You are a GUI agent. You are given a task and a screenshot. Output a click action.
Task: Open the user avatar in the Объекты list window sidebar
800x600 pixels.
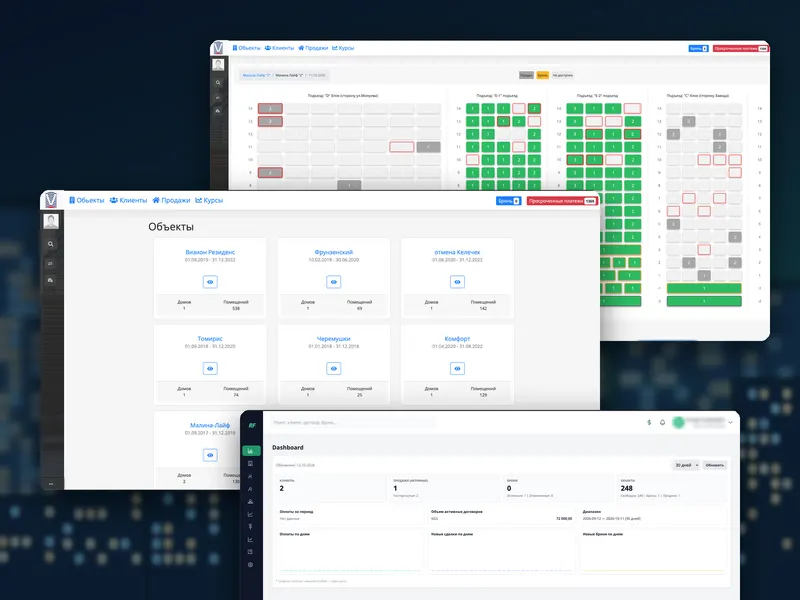click(51, 221)
